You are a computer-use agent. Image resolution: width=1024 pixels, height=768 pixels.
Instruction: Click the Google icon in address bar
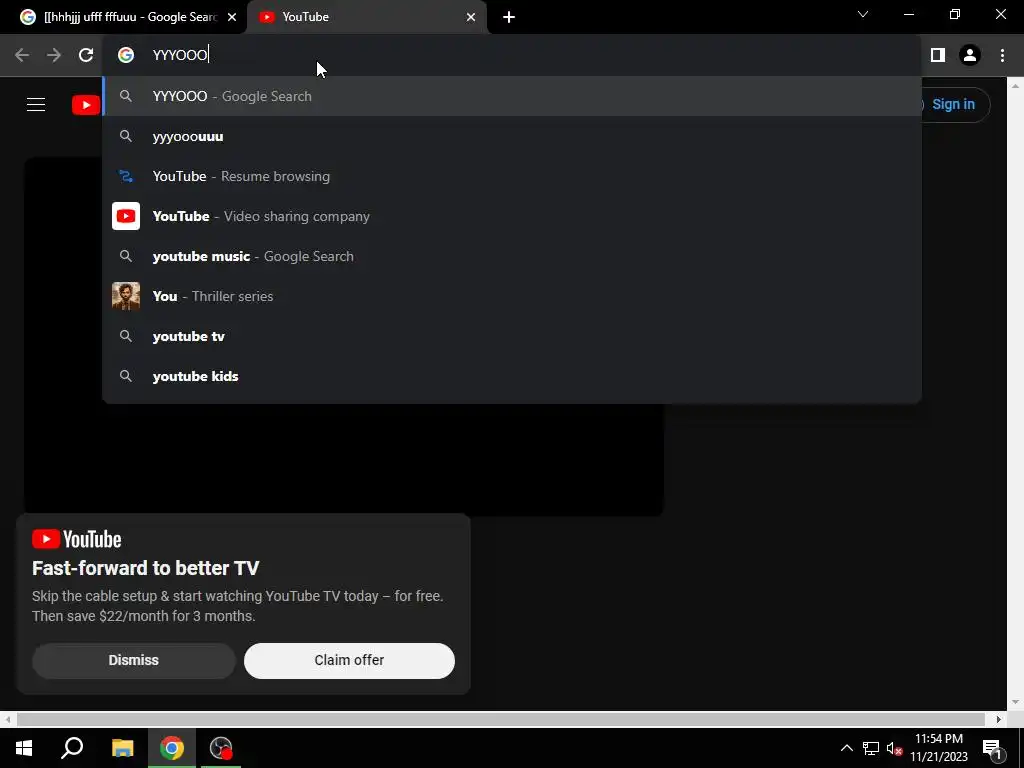tap(126, 55)
